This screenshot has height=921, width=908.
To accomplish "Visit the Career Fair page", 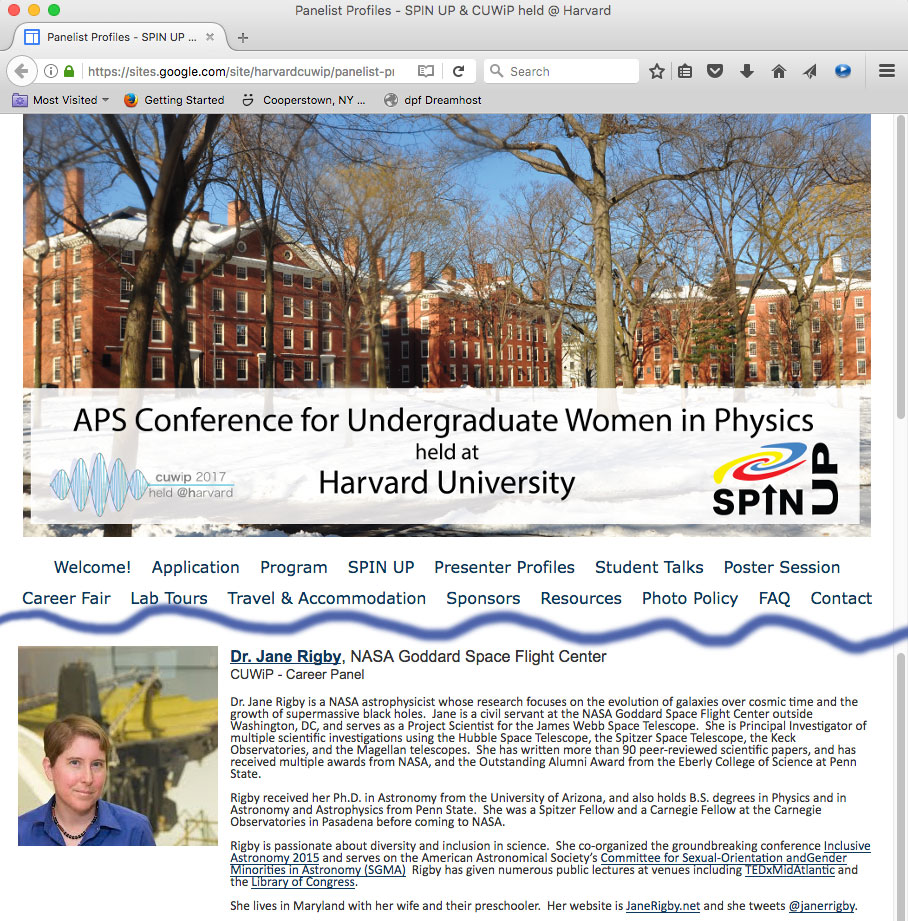I will (66, 599).
